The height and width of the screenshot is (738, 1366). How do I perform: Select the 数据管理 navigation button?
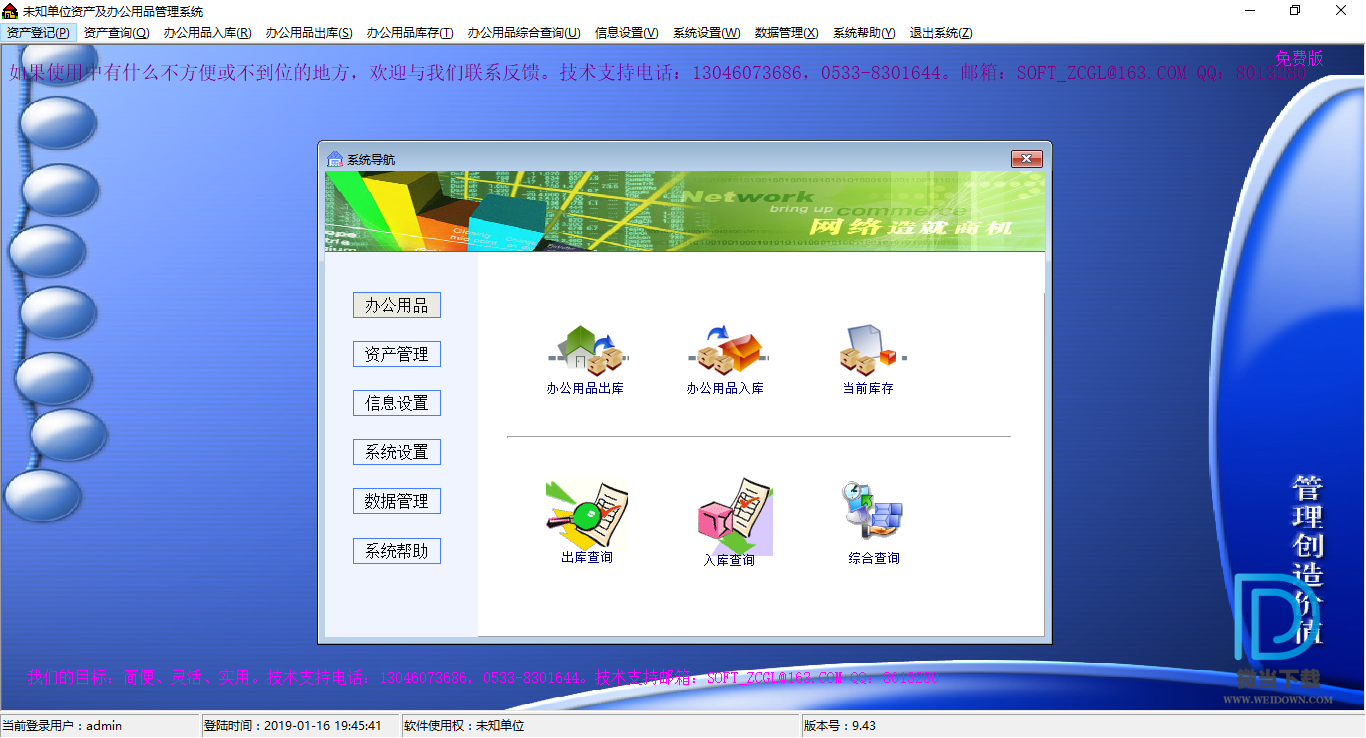pyautogui.click(x=397, y=501)
